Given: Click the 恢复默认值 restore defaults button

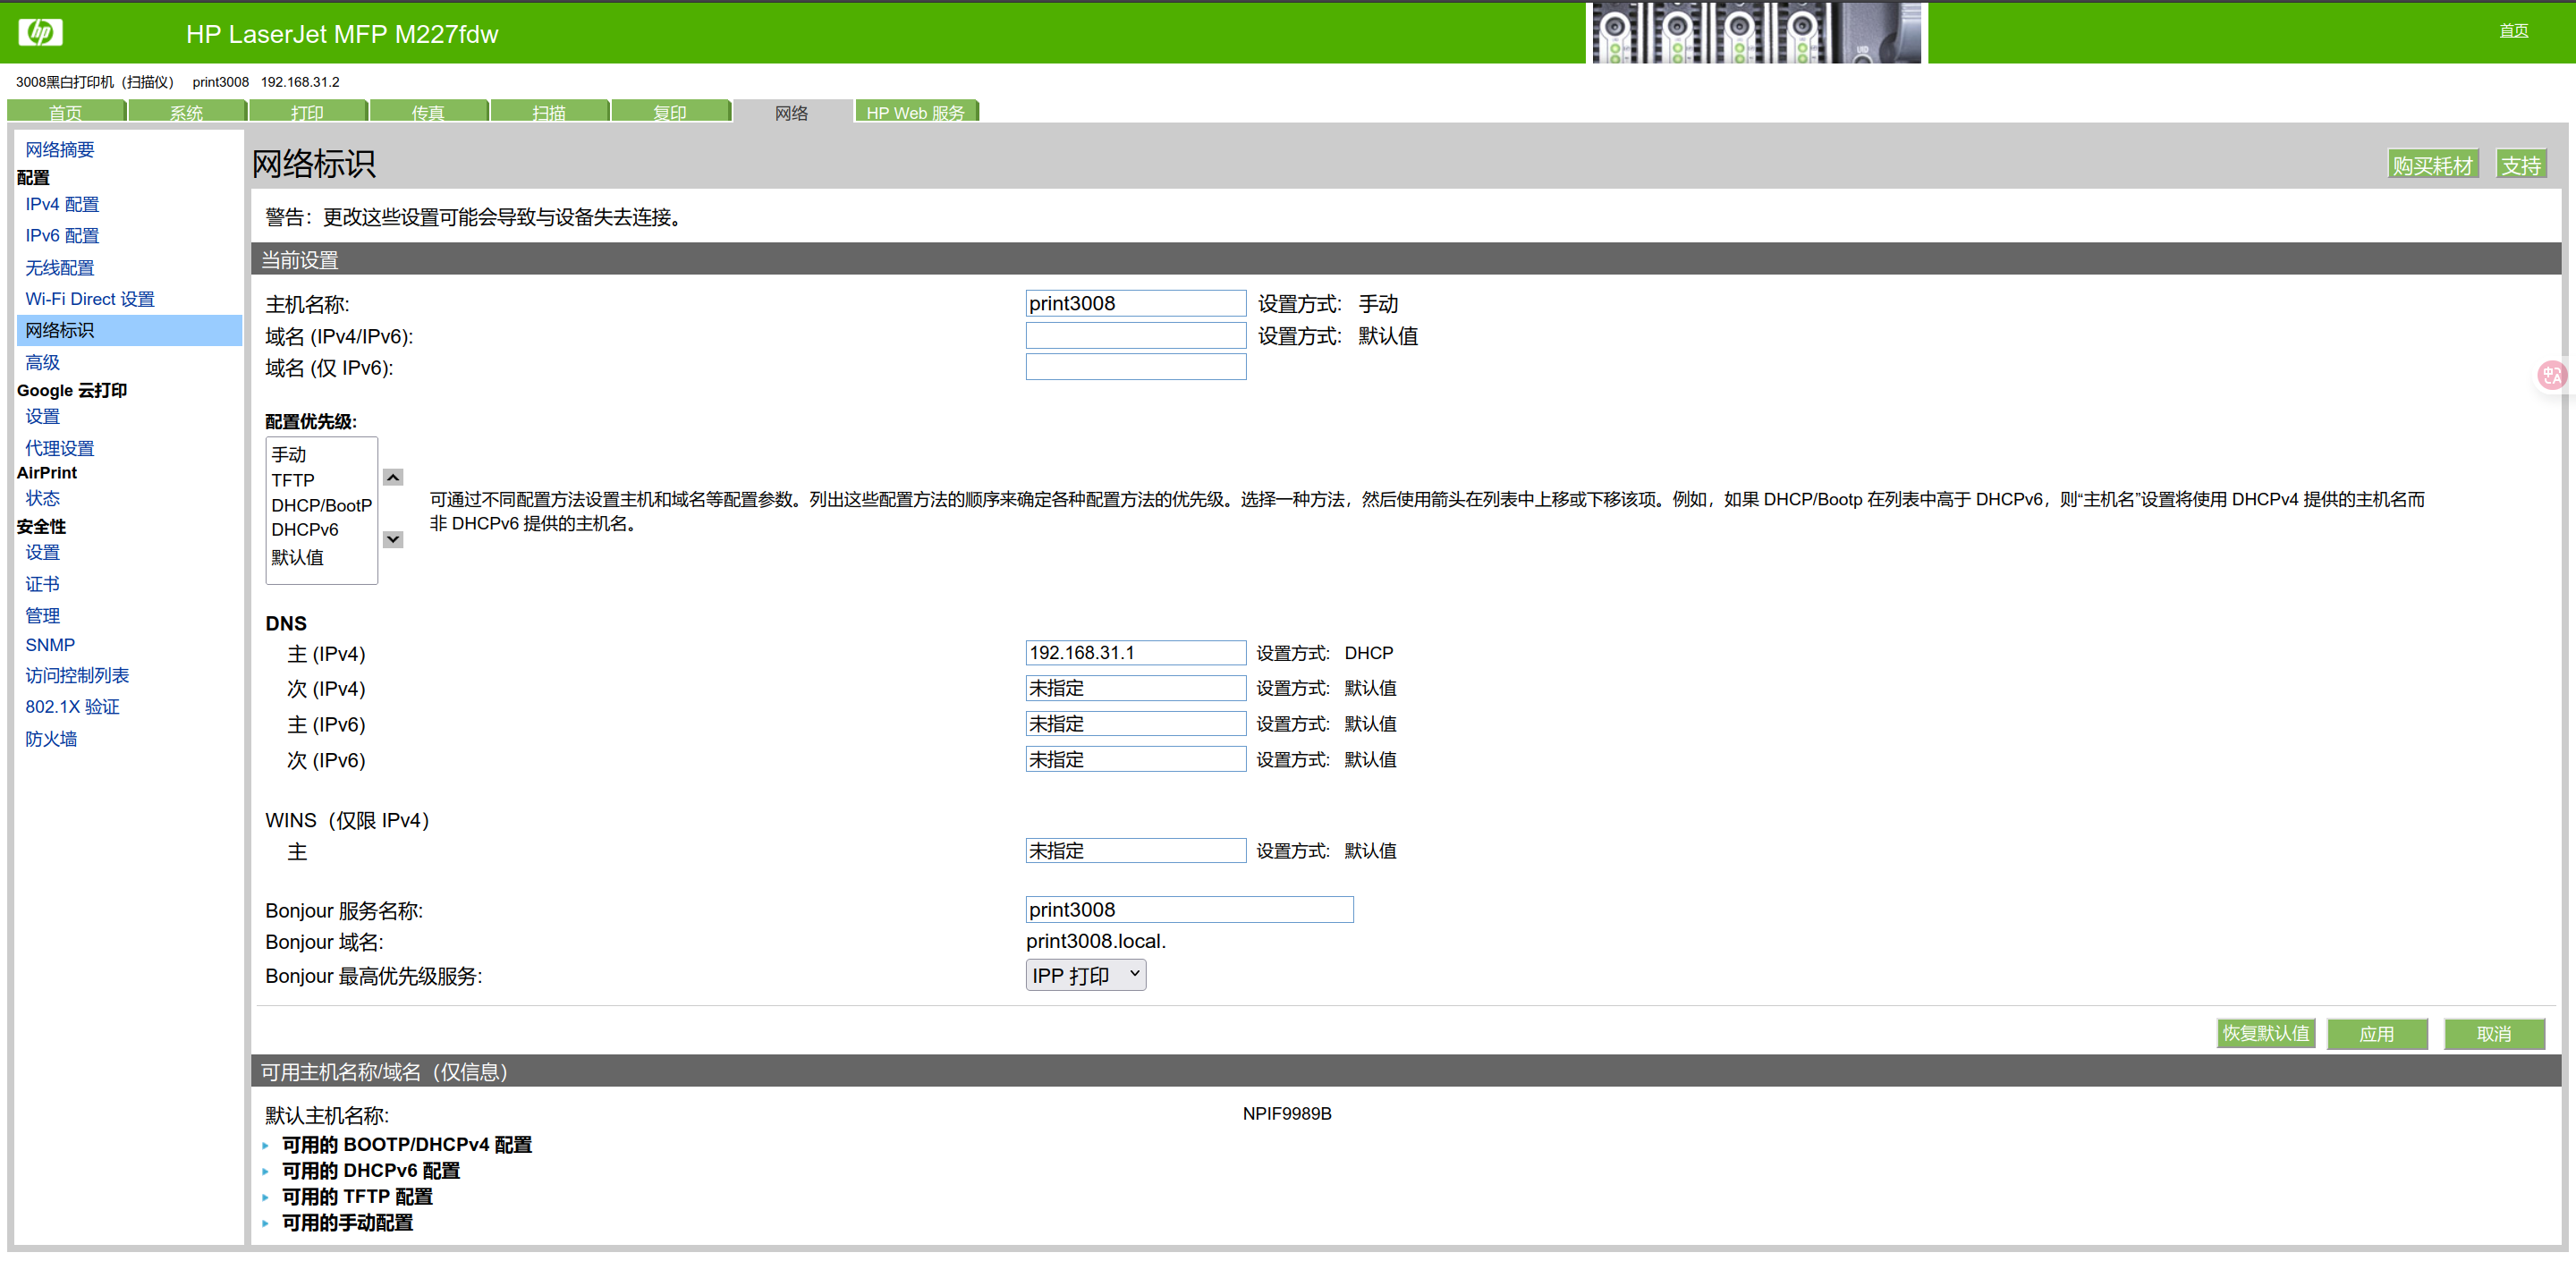Looking at the screenshot, I should (x=2266, y=1033).
